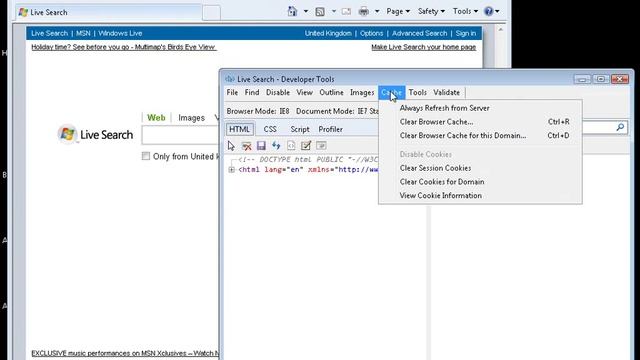The image size is (640, 360).
Task: Click the Developer Tools title bar icon
Action: point(230,79)
